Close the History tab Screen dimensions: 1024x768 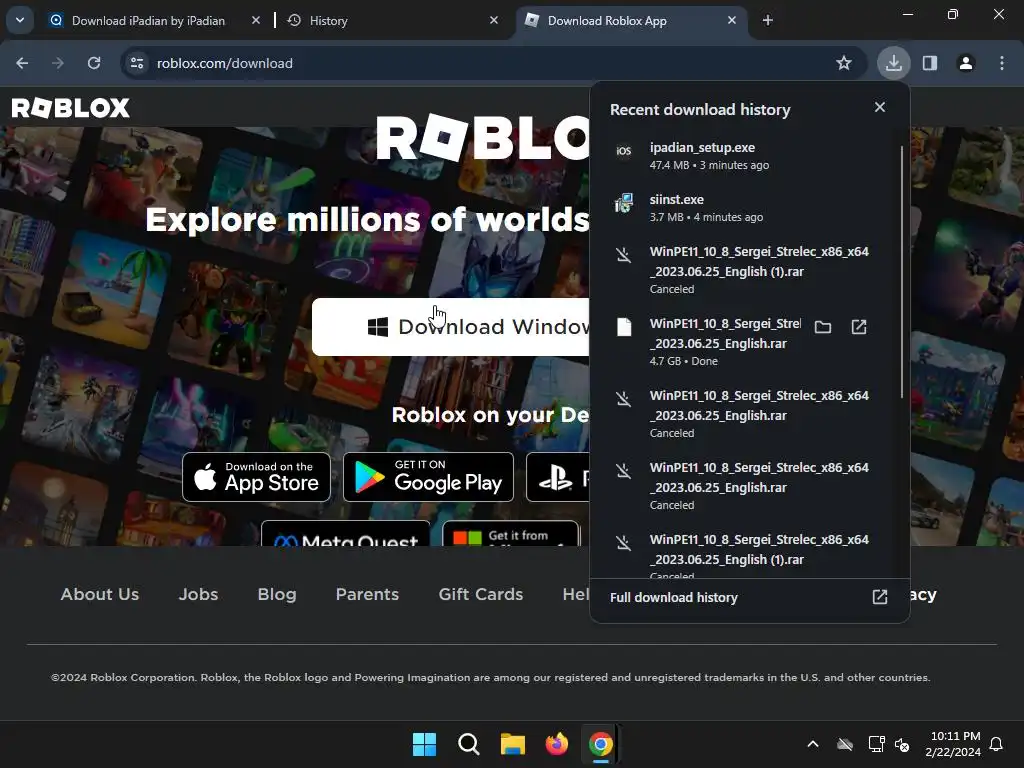(x=494, y=21)
